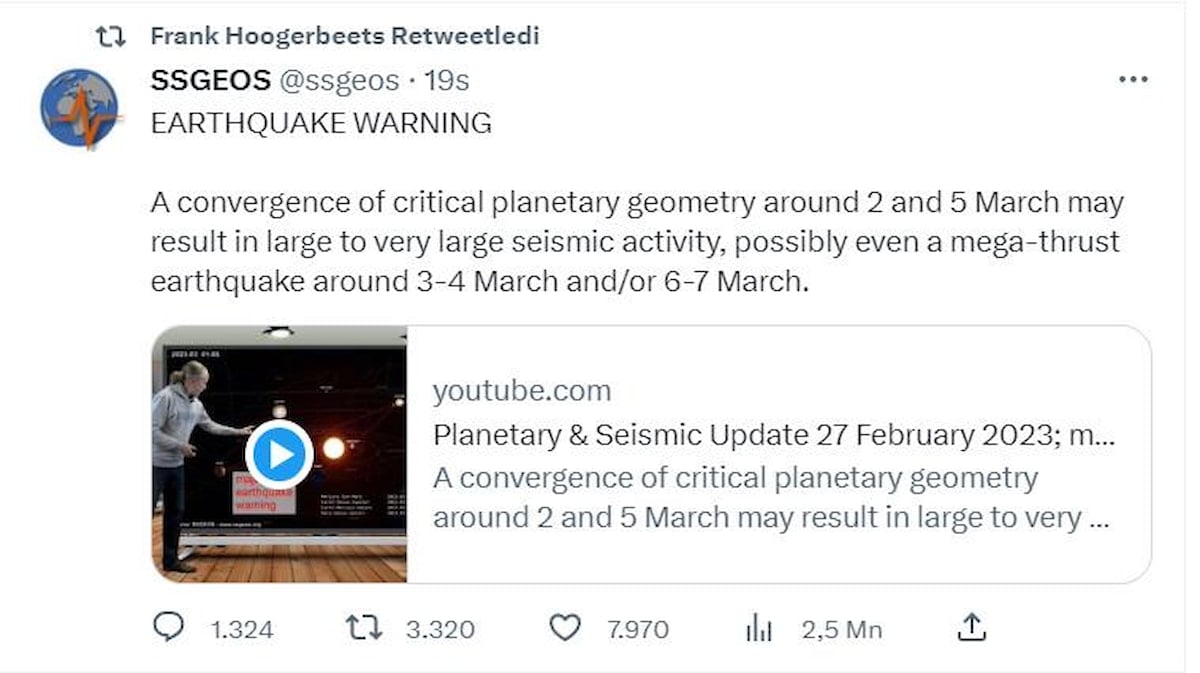Screen dimensions: 1200x673
Task: Open the three-dot more options menu
Action: [1132, 80]
